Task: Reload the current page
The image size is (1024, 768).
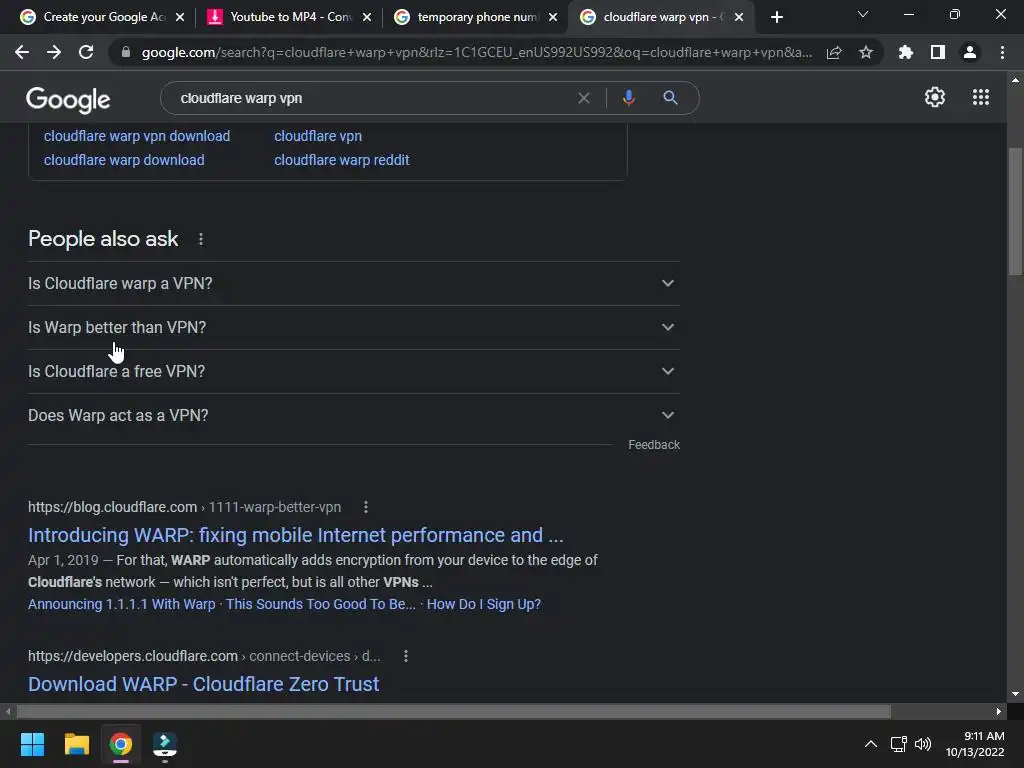Action: [86, 52]
